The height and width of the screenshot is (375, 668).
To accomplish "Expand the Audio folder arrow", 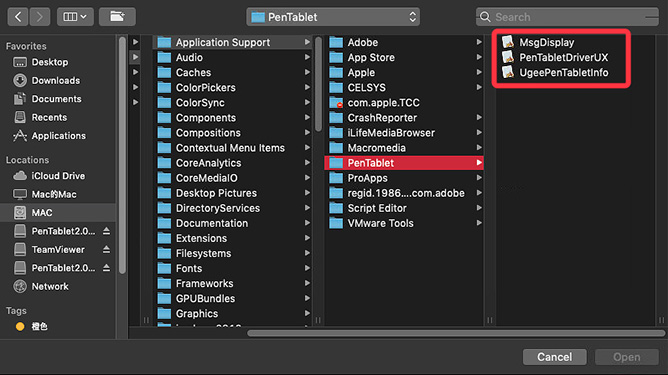I will tap(307, 57).
